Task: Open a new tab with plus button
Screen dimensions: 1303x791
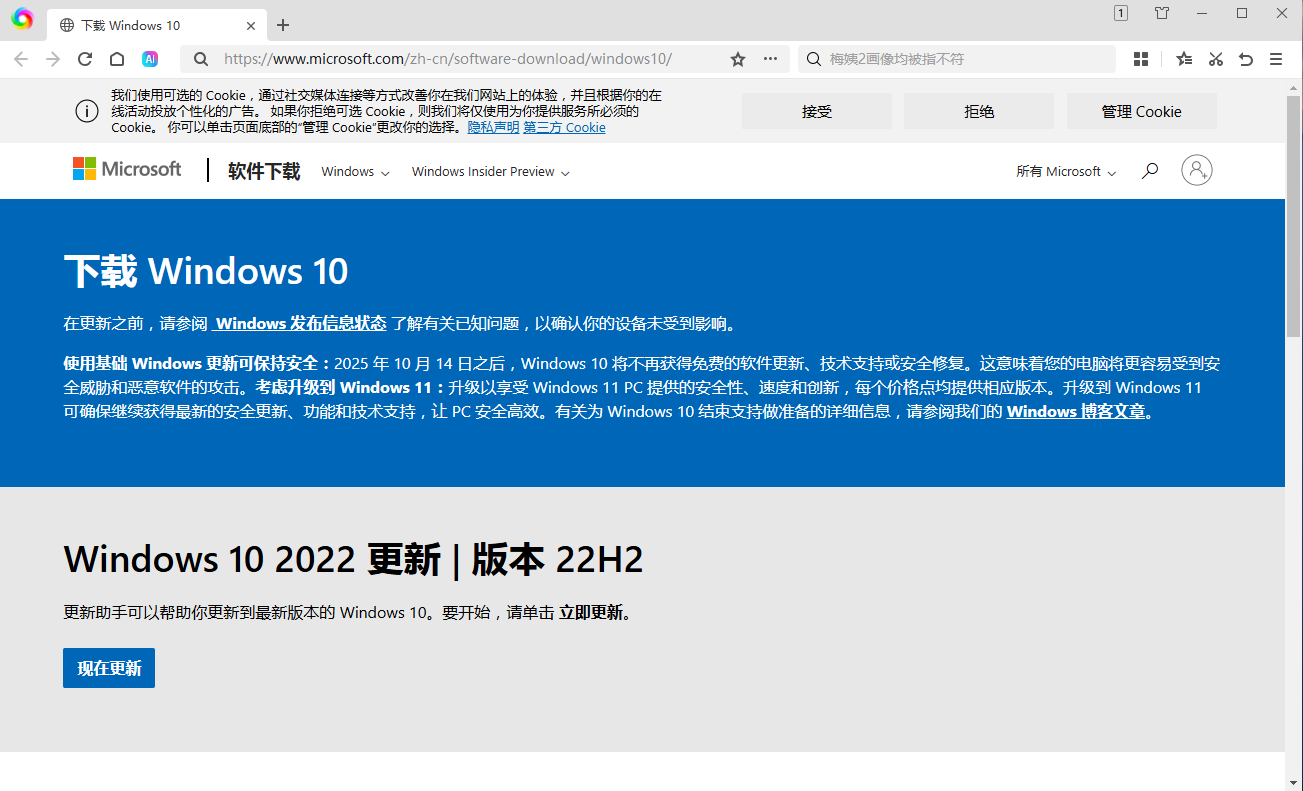Action: [283, 25]
